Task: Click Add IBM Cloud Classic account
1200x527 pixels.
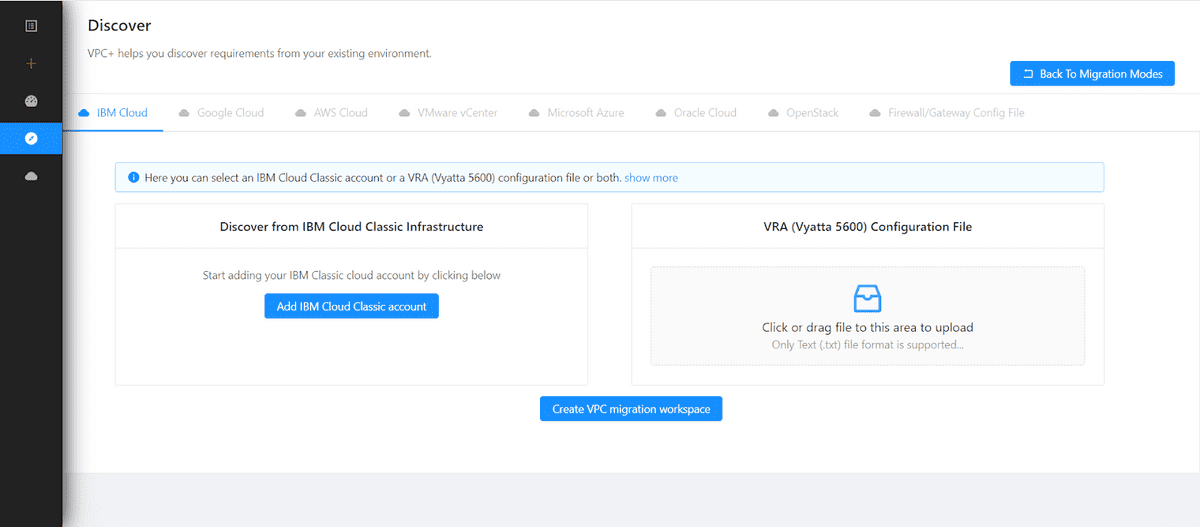Action: (x=351, y=306)
